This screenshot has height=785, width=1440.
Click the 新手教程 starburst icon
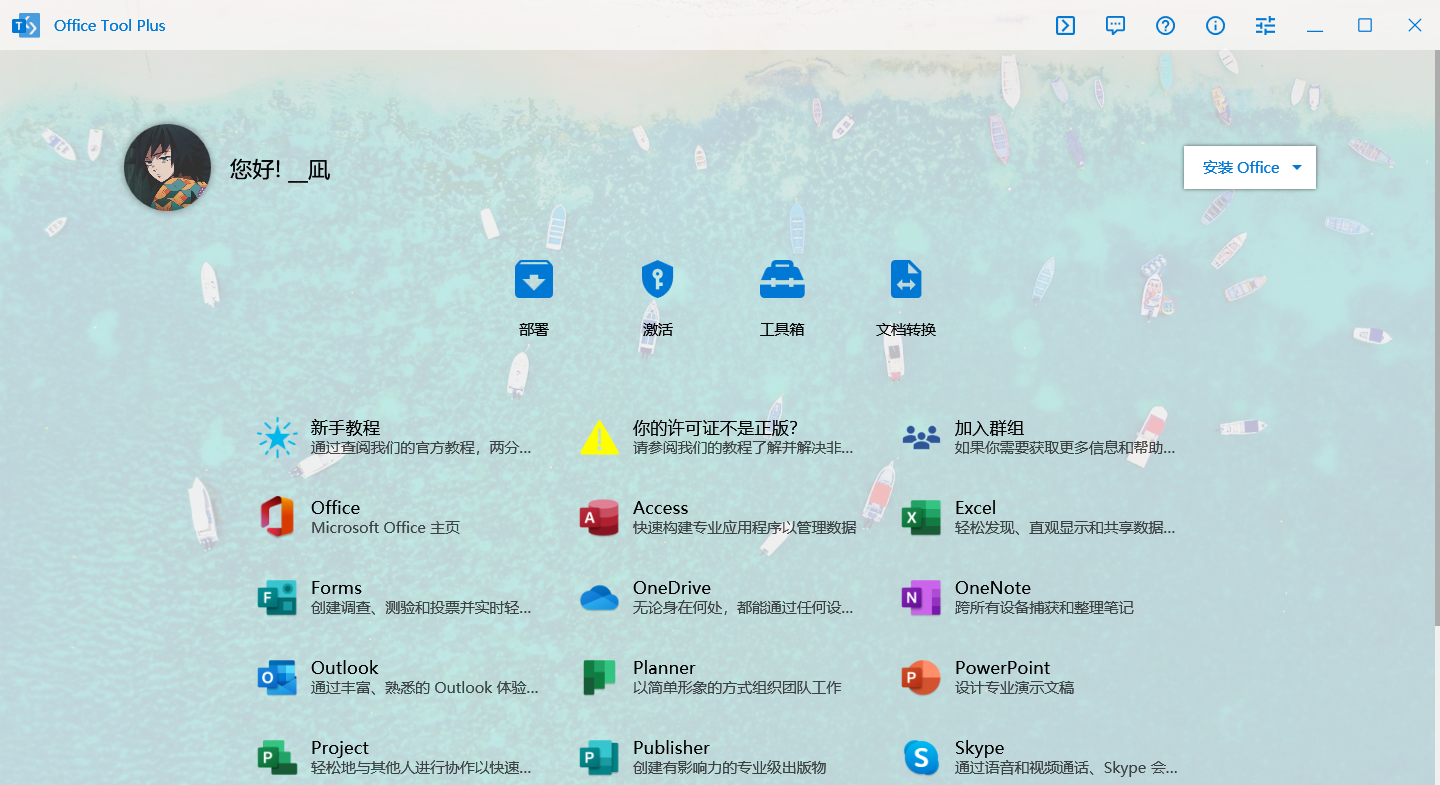point(277,437)
